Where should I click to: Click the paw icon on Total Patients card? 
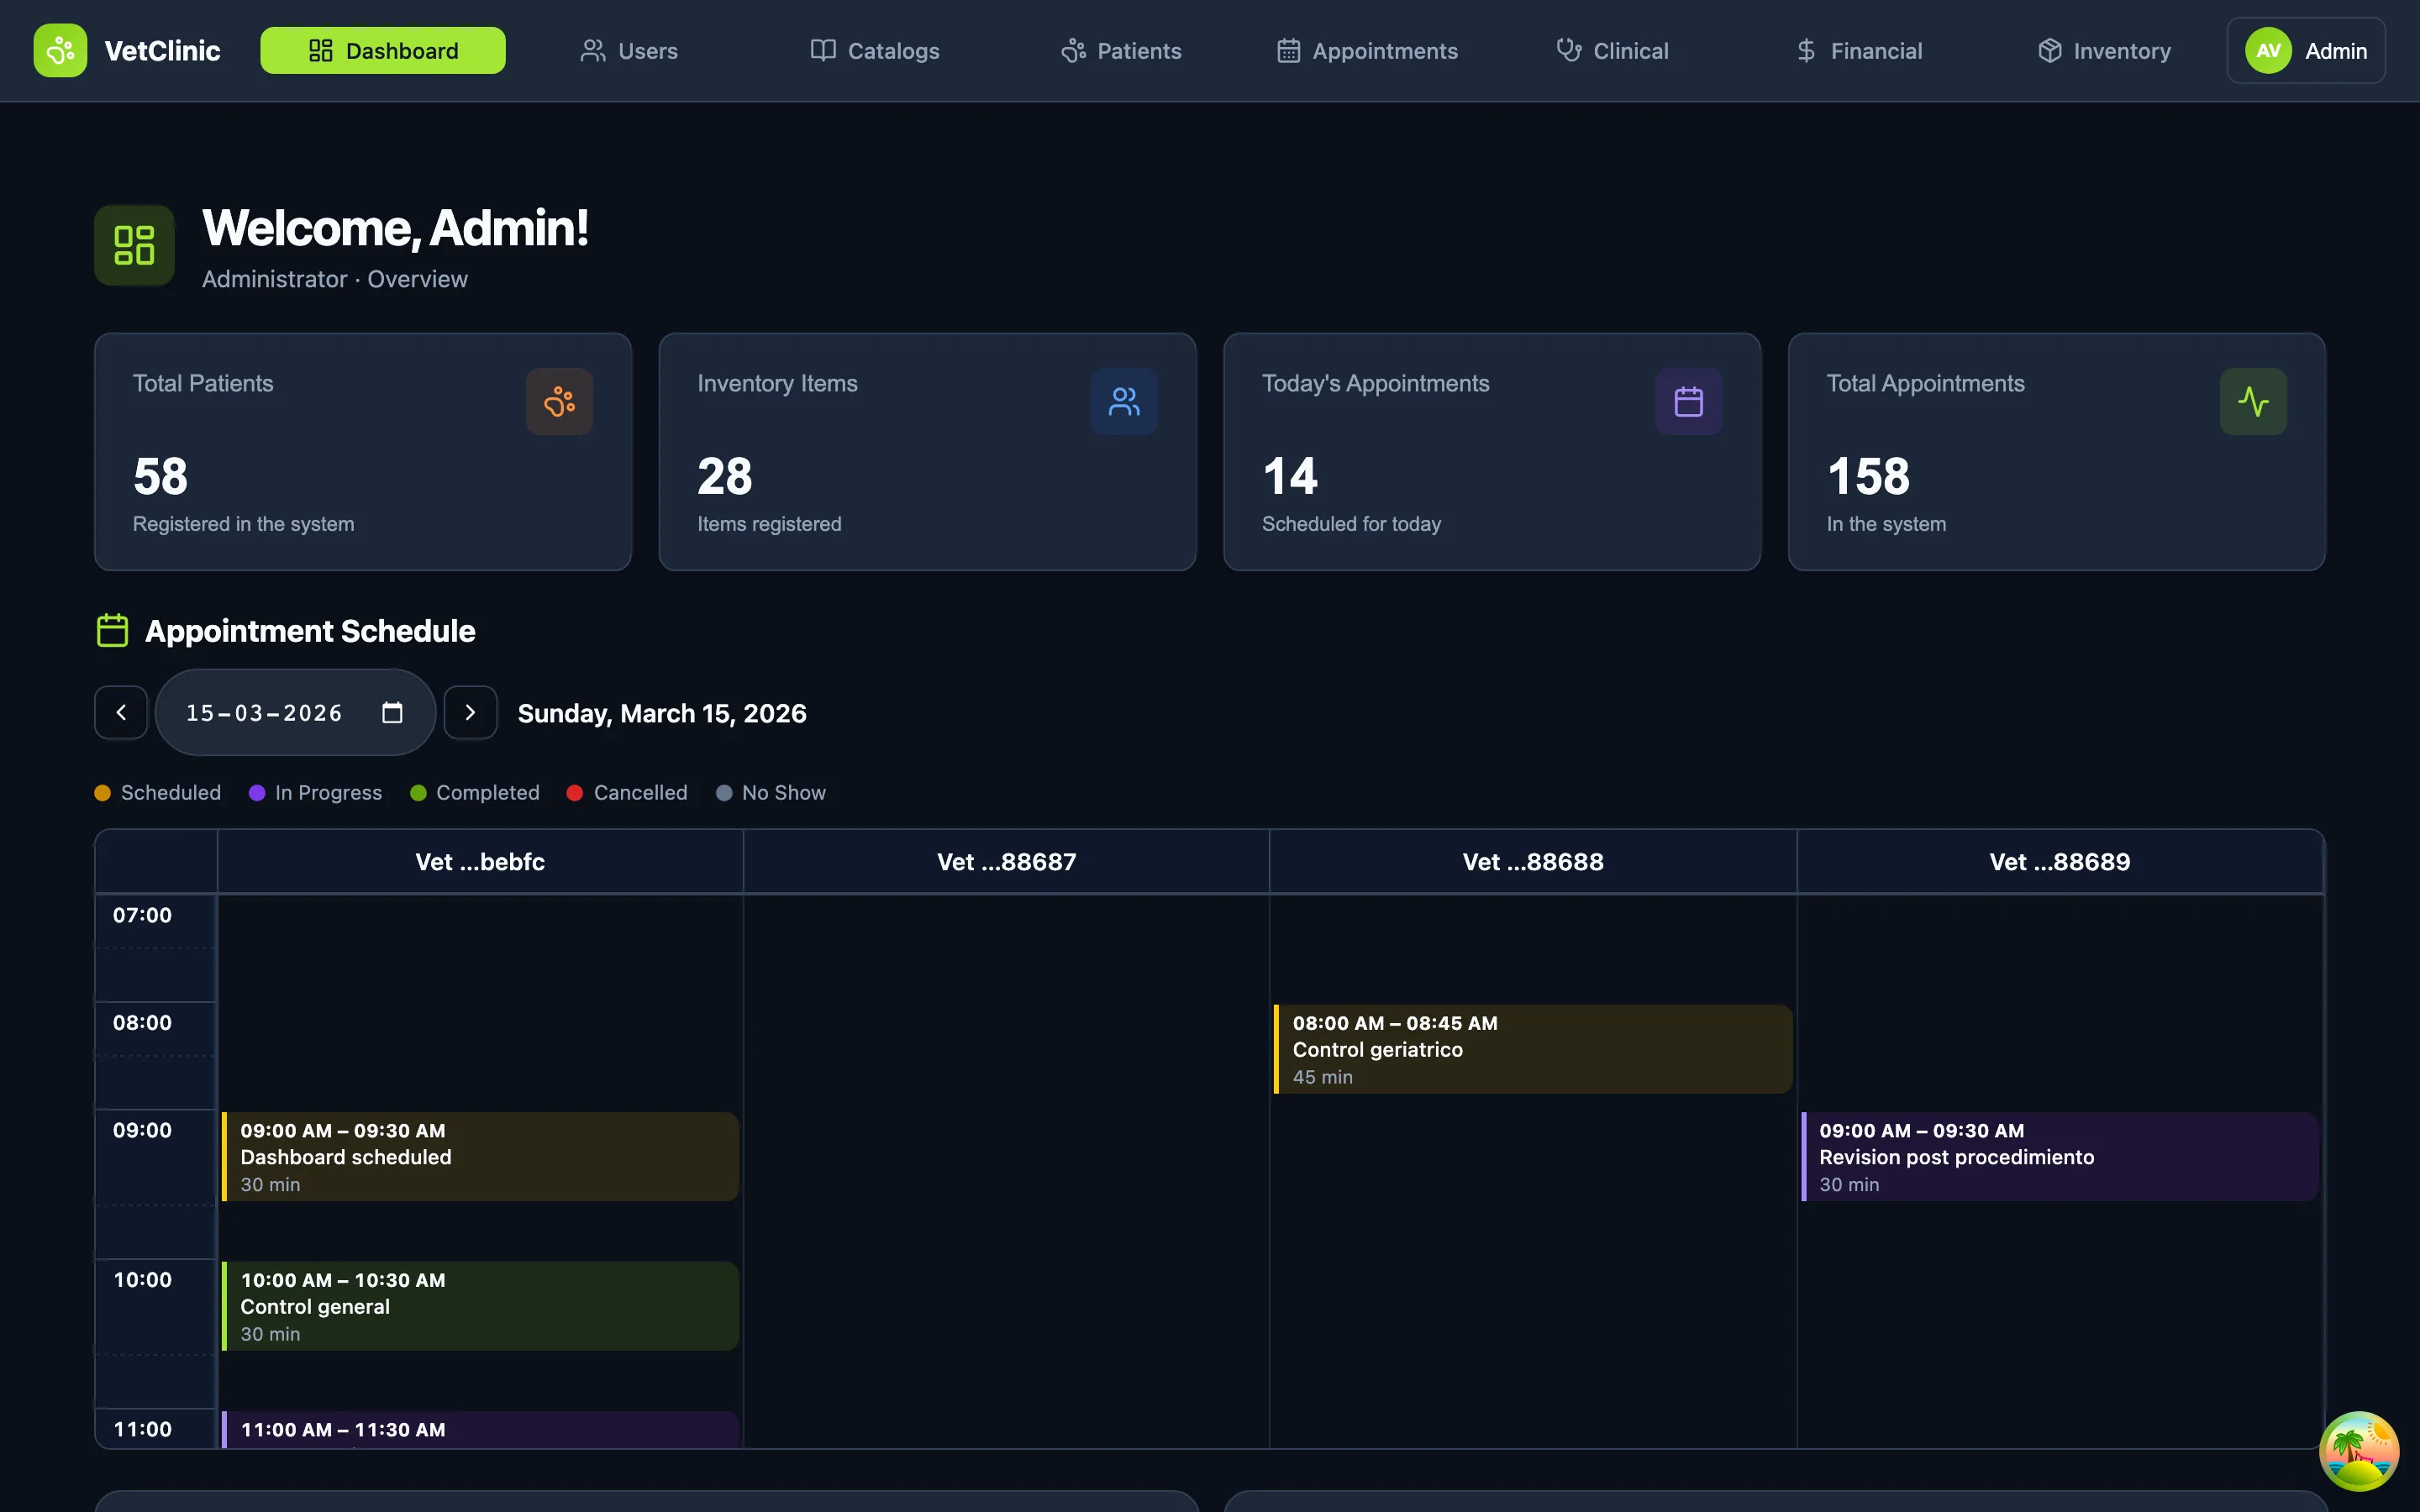[x=559, y=402]
